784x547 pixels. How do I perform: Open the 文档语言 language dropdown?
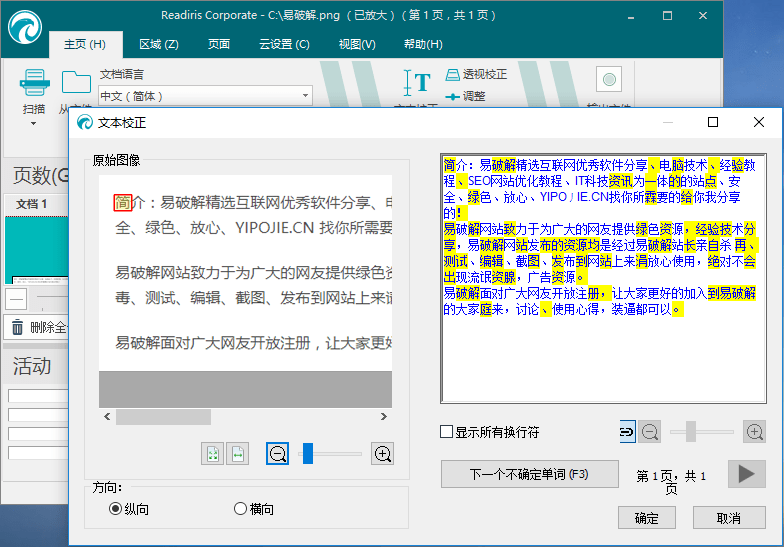[306, 96]
